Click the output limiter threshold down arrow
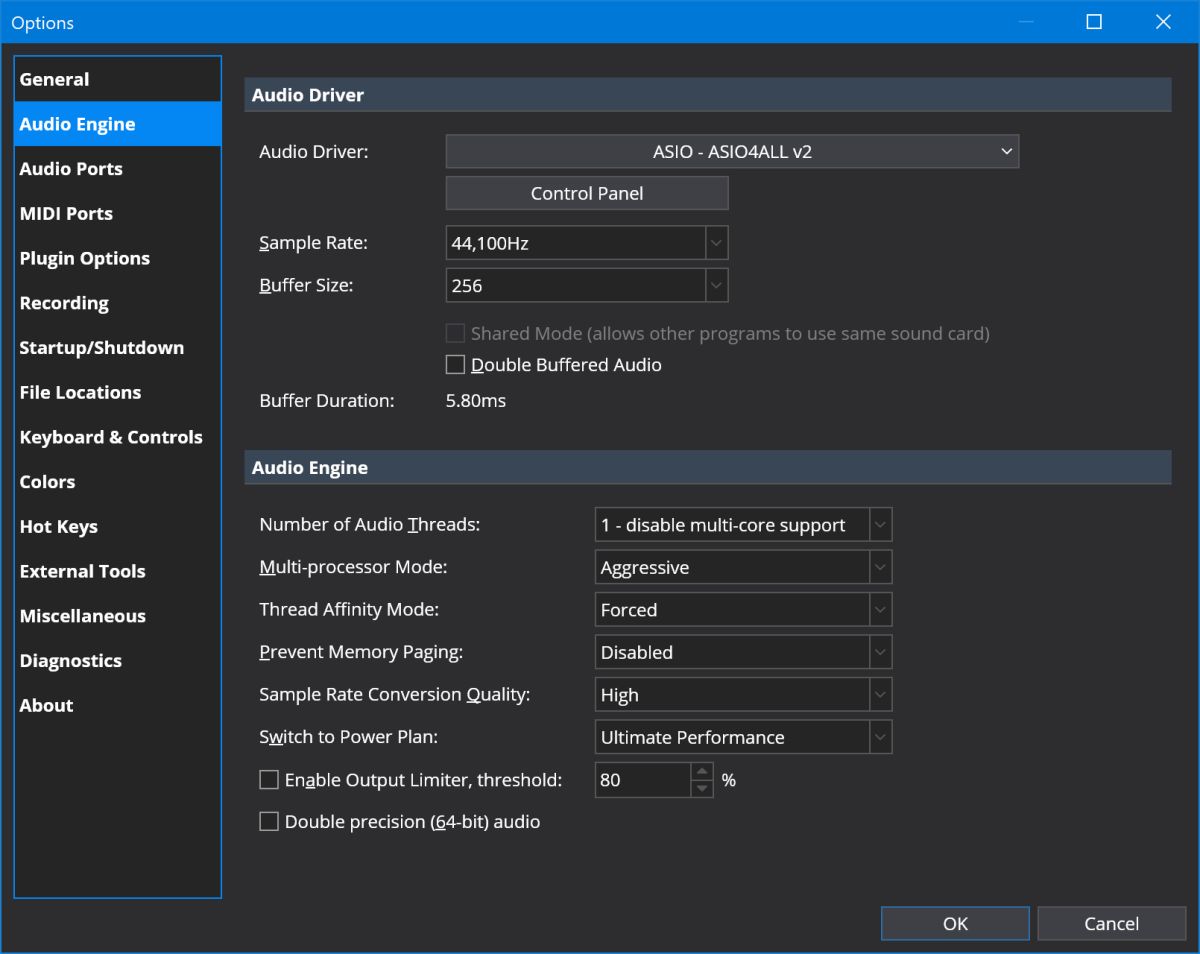Screen dimensions: 1200x954 click(703, 789)
